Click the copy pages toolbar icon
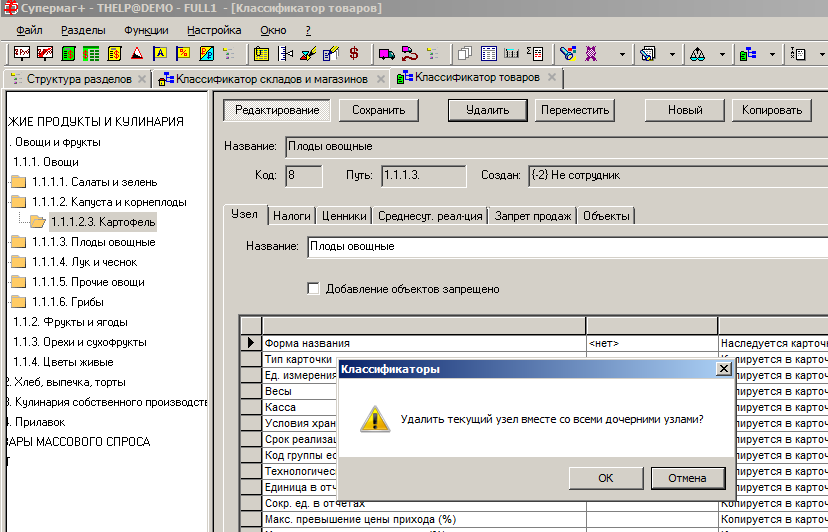Screen dimensions: 828x532 tap(465, 53)
